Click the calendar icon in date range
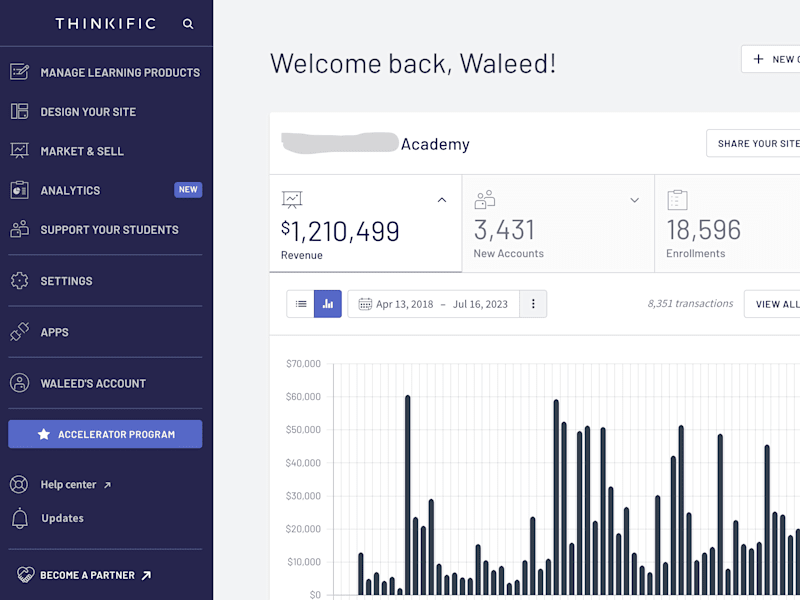The height and width of the screenshot is (600, 800). [365, 304]
